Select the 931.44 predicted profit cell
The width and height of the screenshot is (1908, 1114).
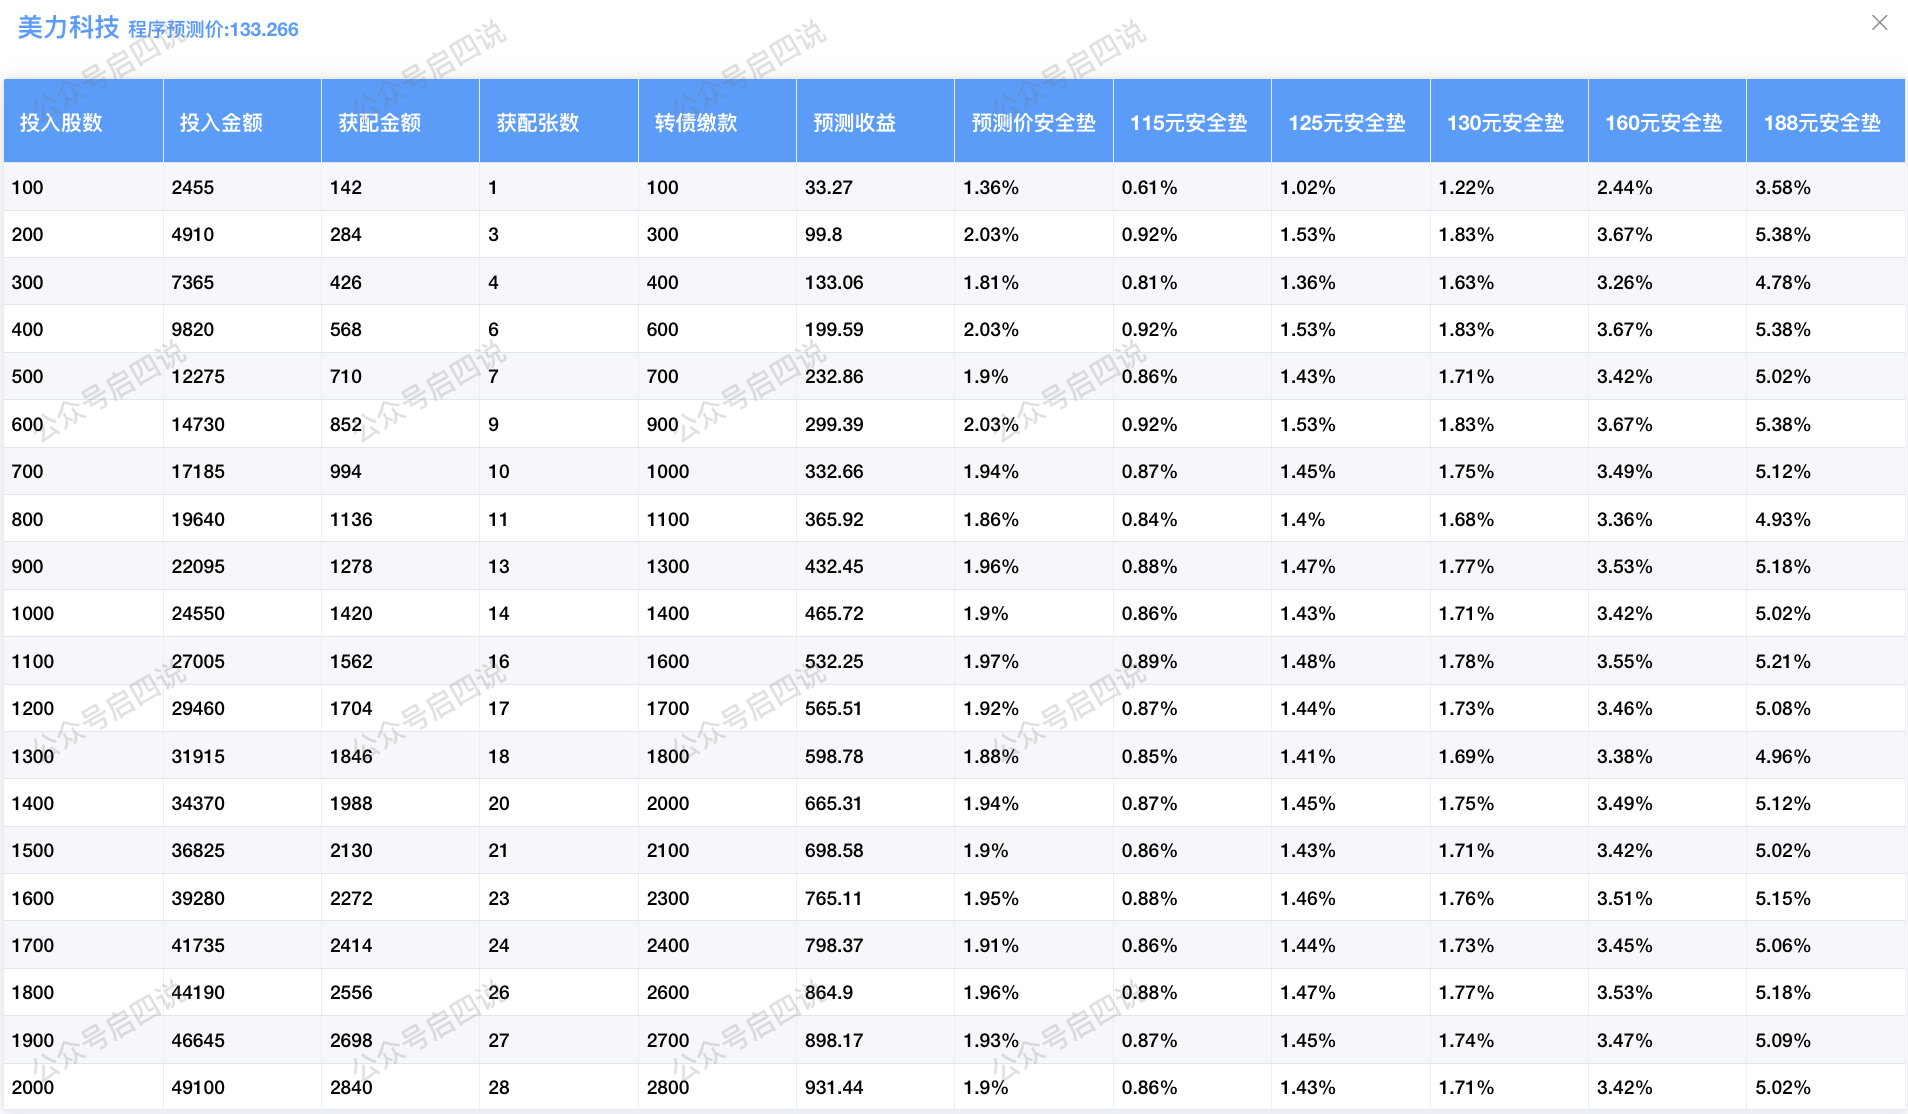[834, 1087]
